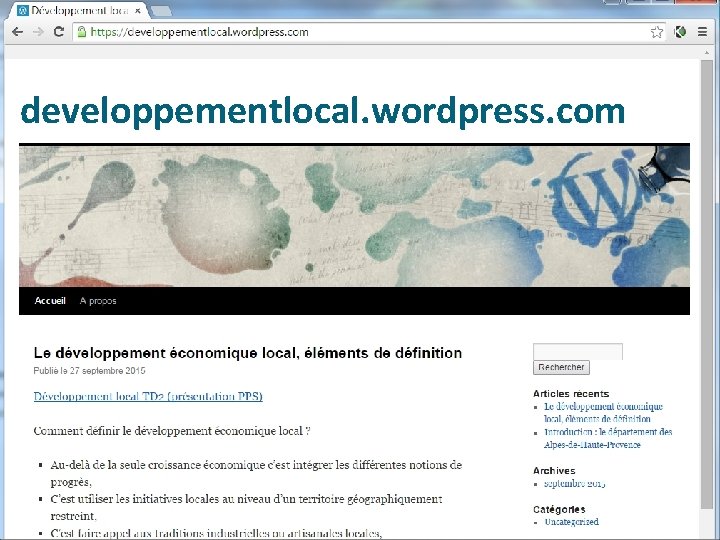This screenshot has width=720, height=540.
Task: Close the Développement local tab
Action: tap(137, 11)
